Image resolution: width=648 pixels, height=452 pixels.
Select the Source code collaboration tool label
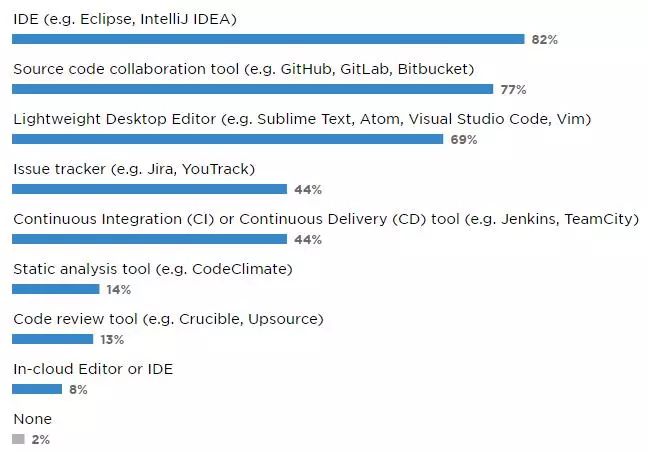click(243, 69)
